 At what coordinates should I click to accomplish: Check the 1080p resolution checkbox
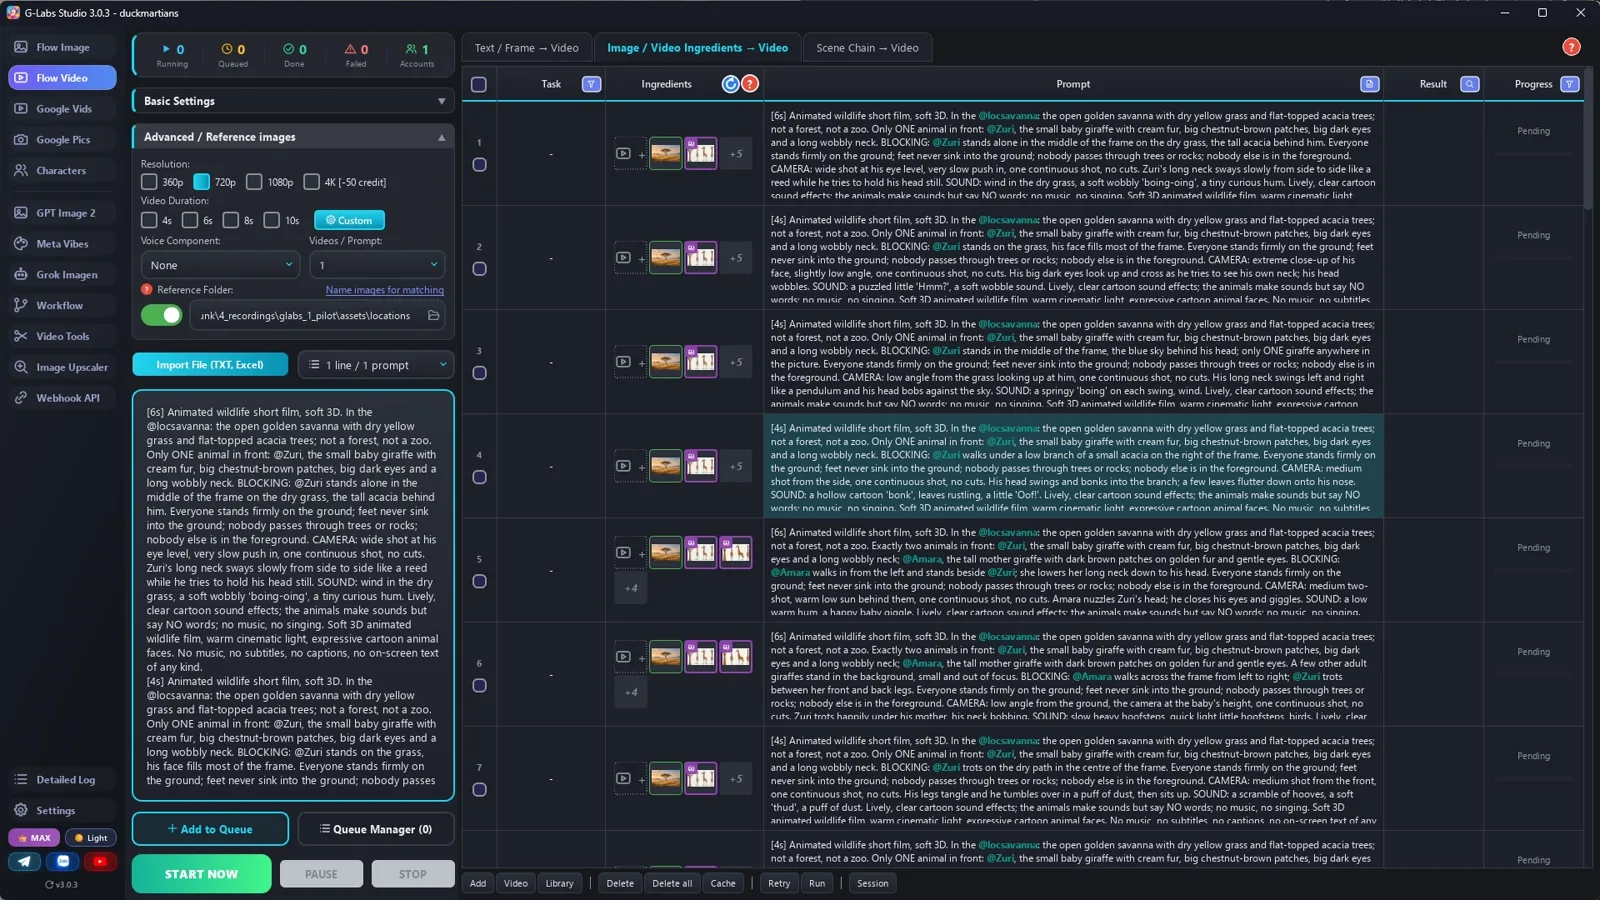coord(254,182)
